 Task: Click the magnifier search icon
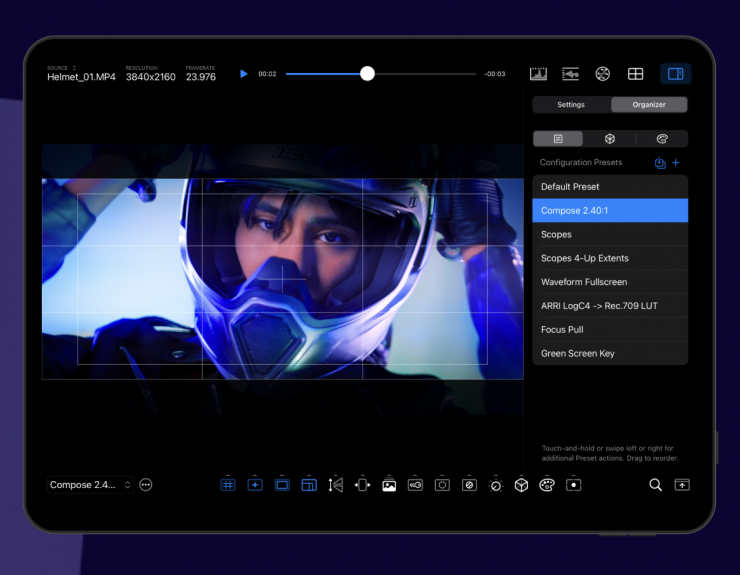tap(655, 485)
